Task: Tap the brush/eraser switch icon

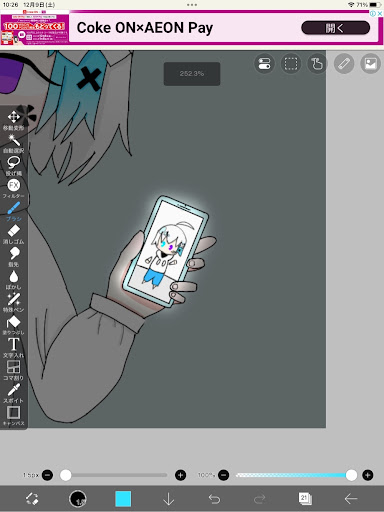Action: 32,499
